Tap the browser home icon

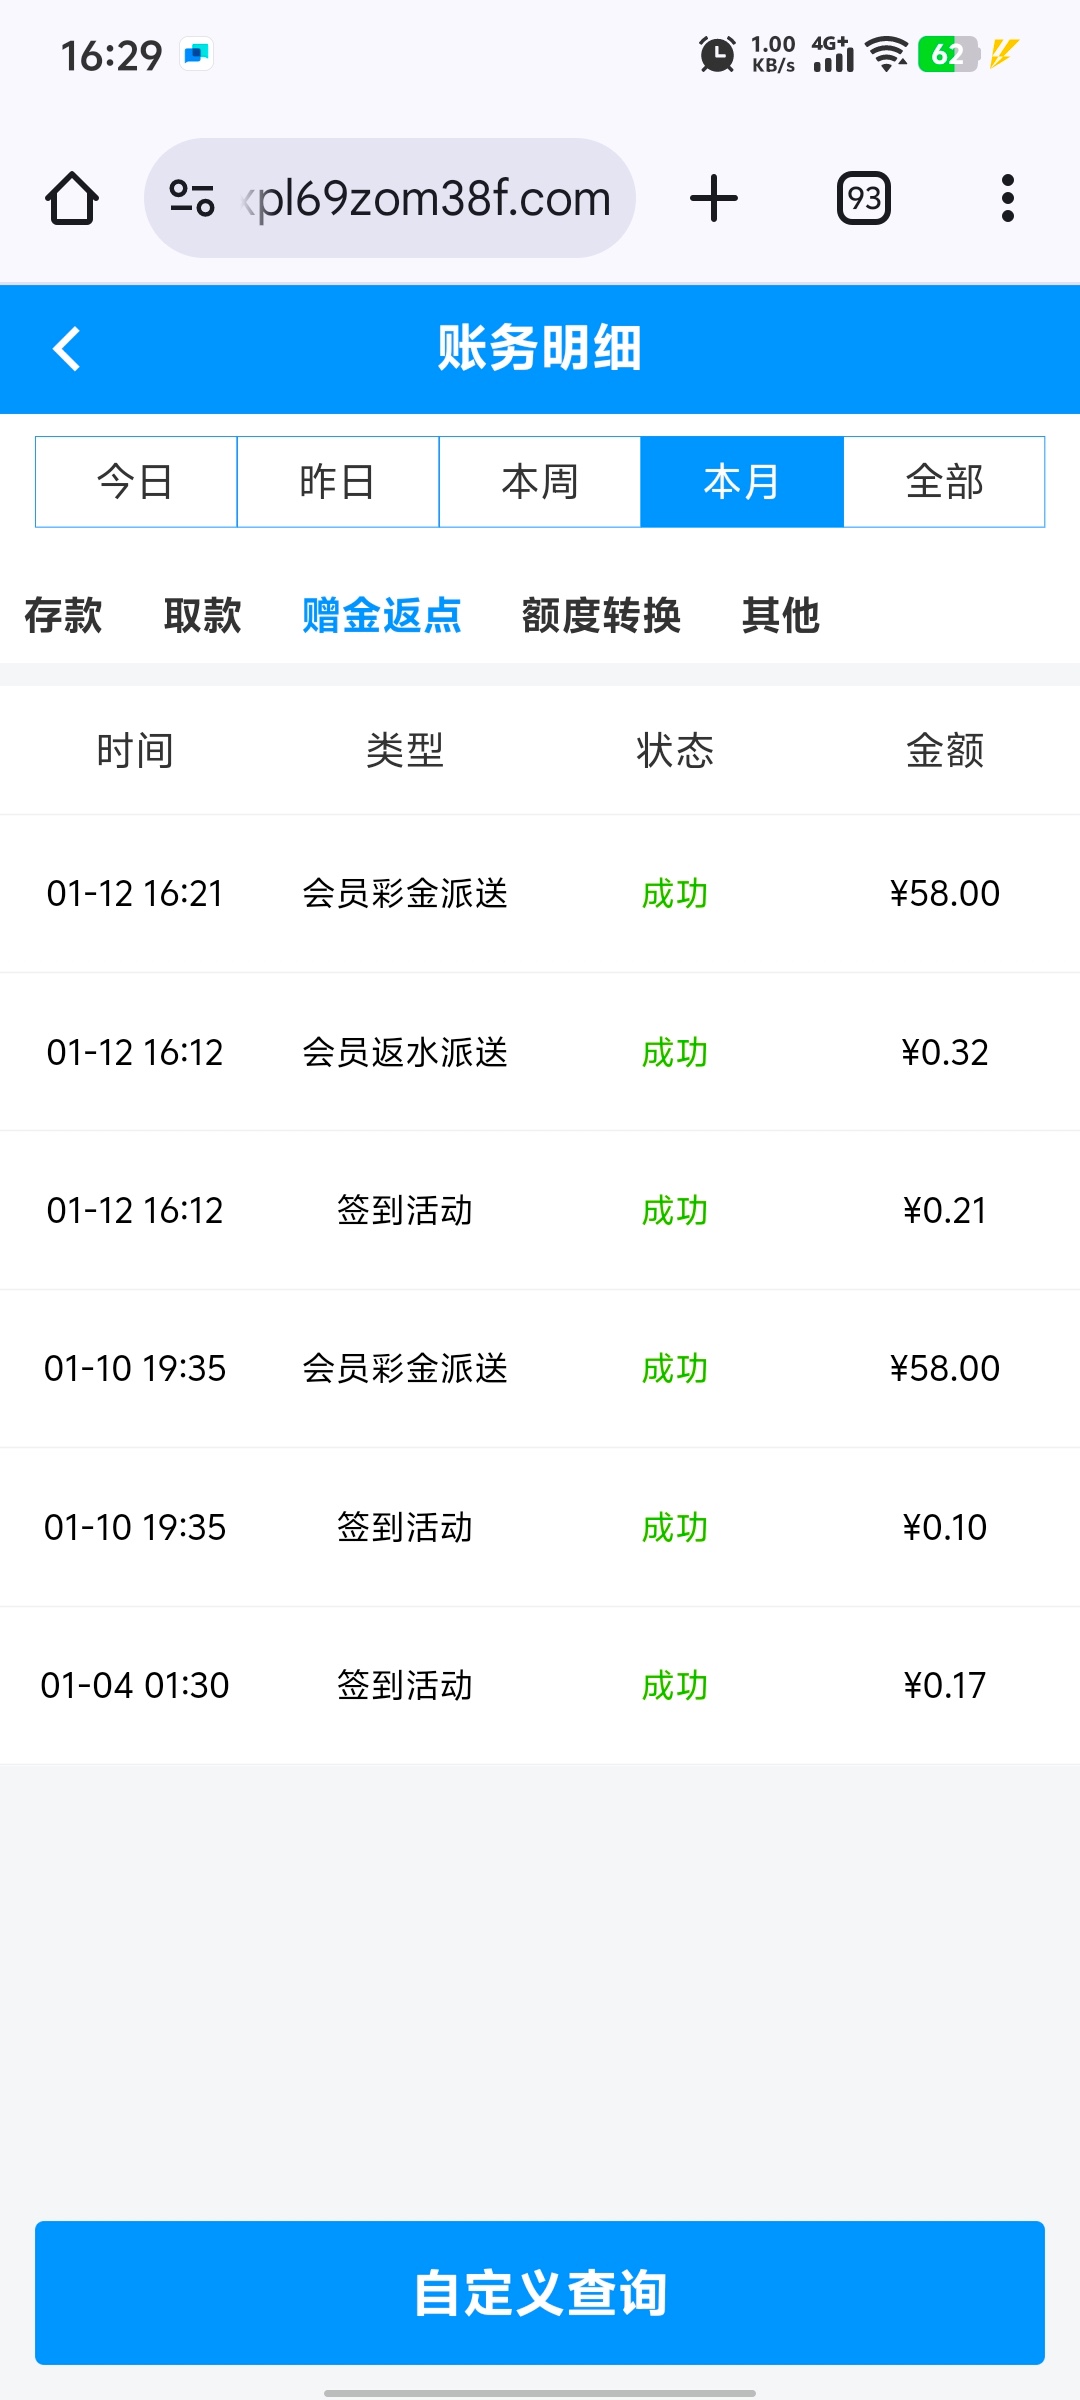[x=72, y=198]
